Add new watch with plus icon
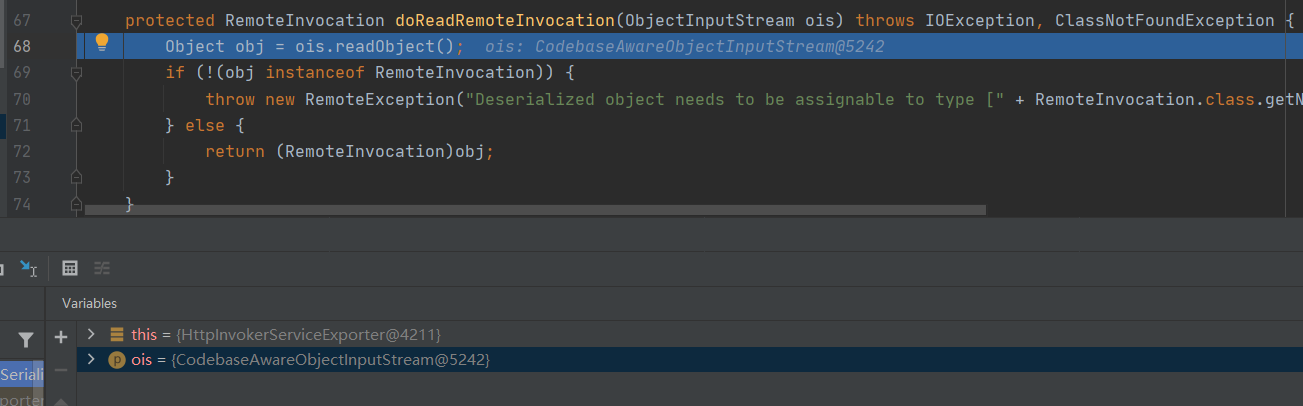Image resolution: width=1303 pixels, height=406 pixels. coord(60,337)
